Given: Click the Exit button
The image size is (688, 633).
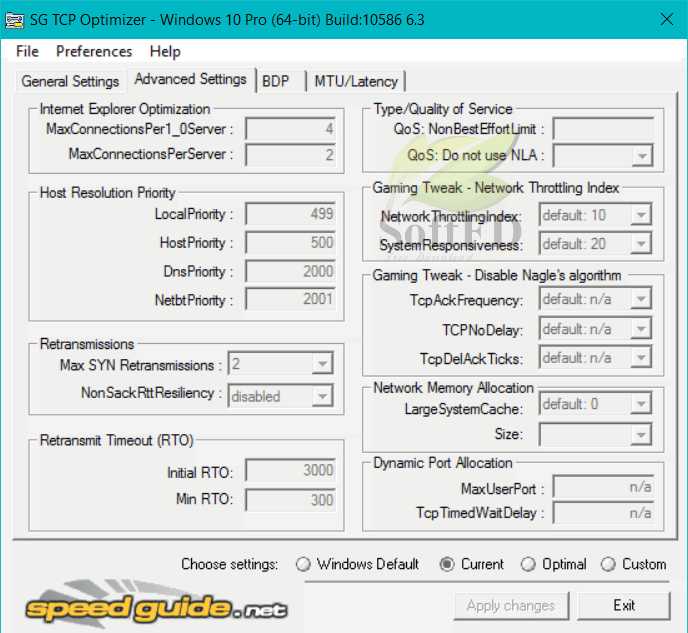Looking at the screenshot, I should click(x=624, y=606).
